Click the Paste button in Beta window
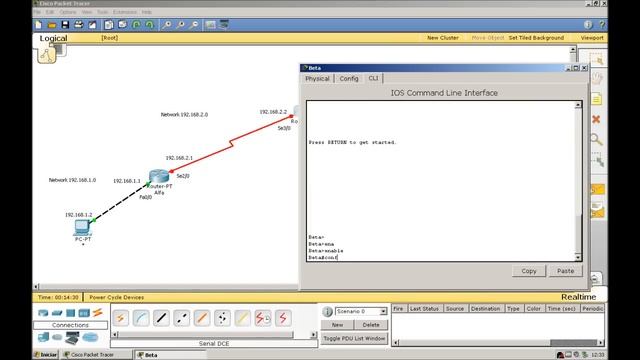Screen dimensions: 640x360 565,271
